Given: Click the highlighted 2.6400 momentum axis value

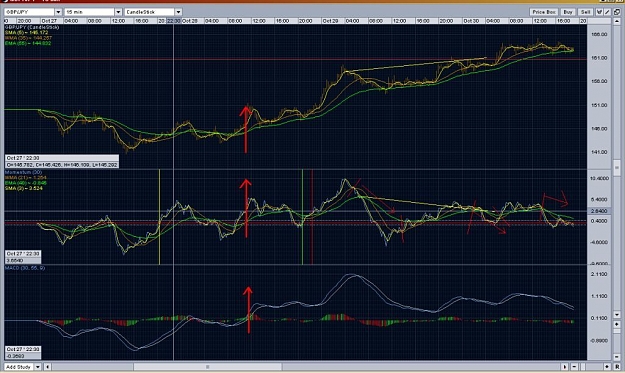Looking at the screenshot, I should tap(599, 211).
